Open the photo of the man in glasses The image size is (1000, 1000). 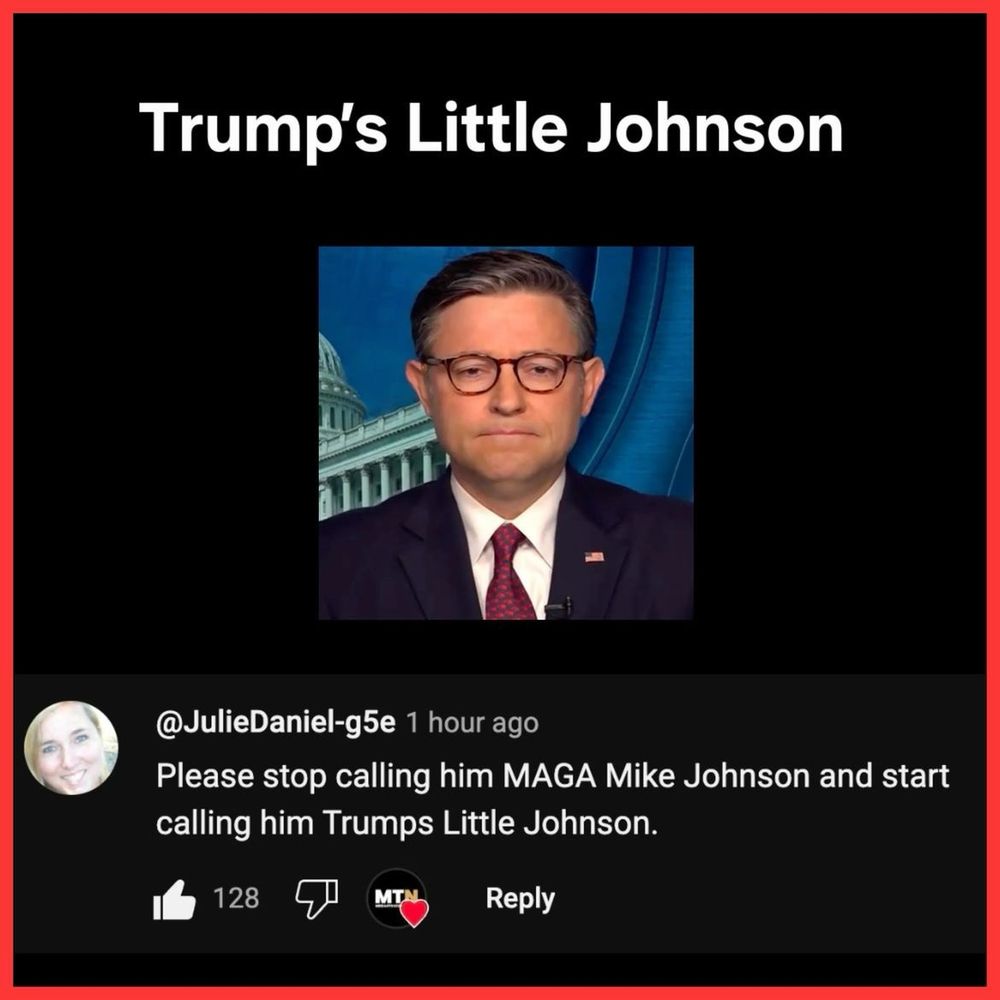click(x=506, y=432)
